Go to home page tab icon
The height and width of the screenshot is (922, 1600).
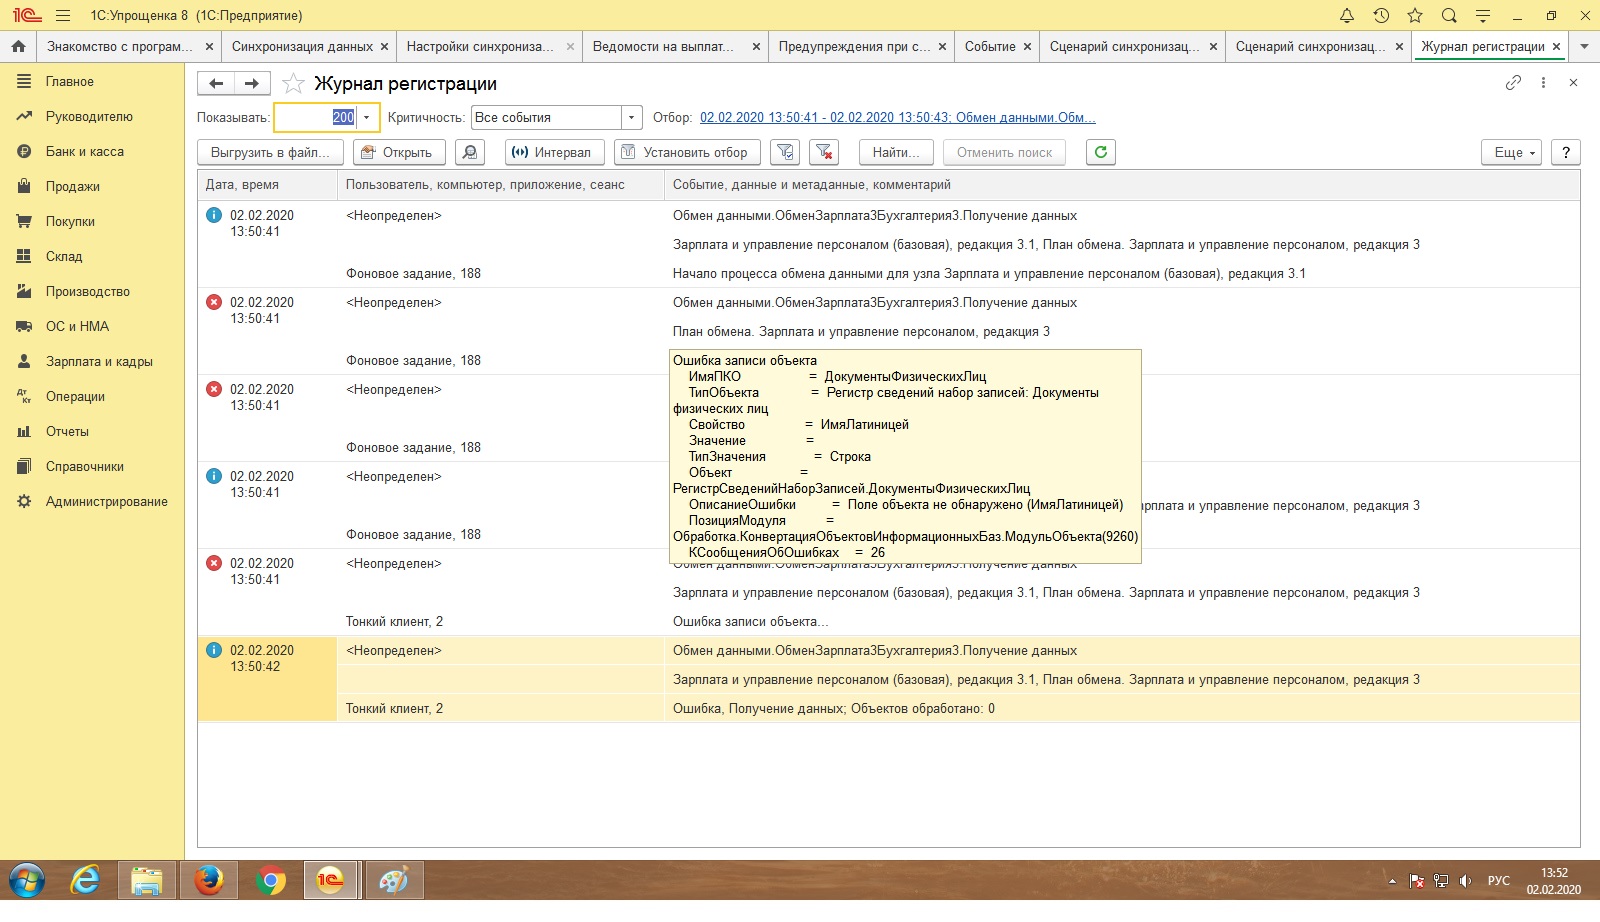click(x=18, y=46)
